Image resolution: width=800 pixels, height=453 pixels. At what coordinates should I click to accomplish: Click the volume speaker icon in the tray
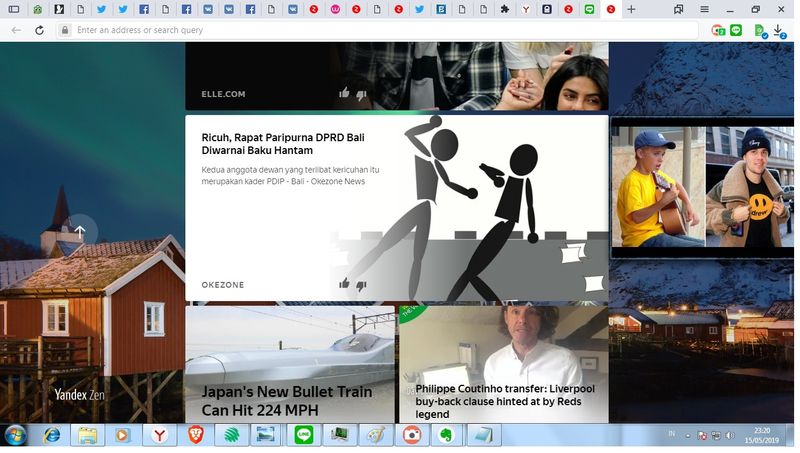click(730, 436)
